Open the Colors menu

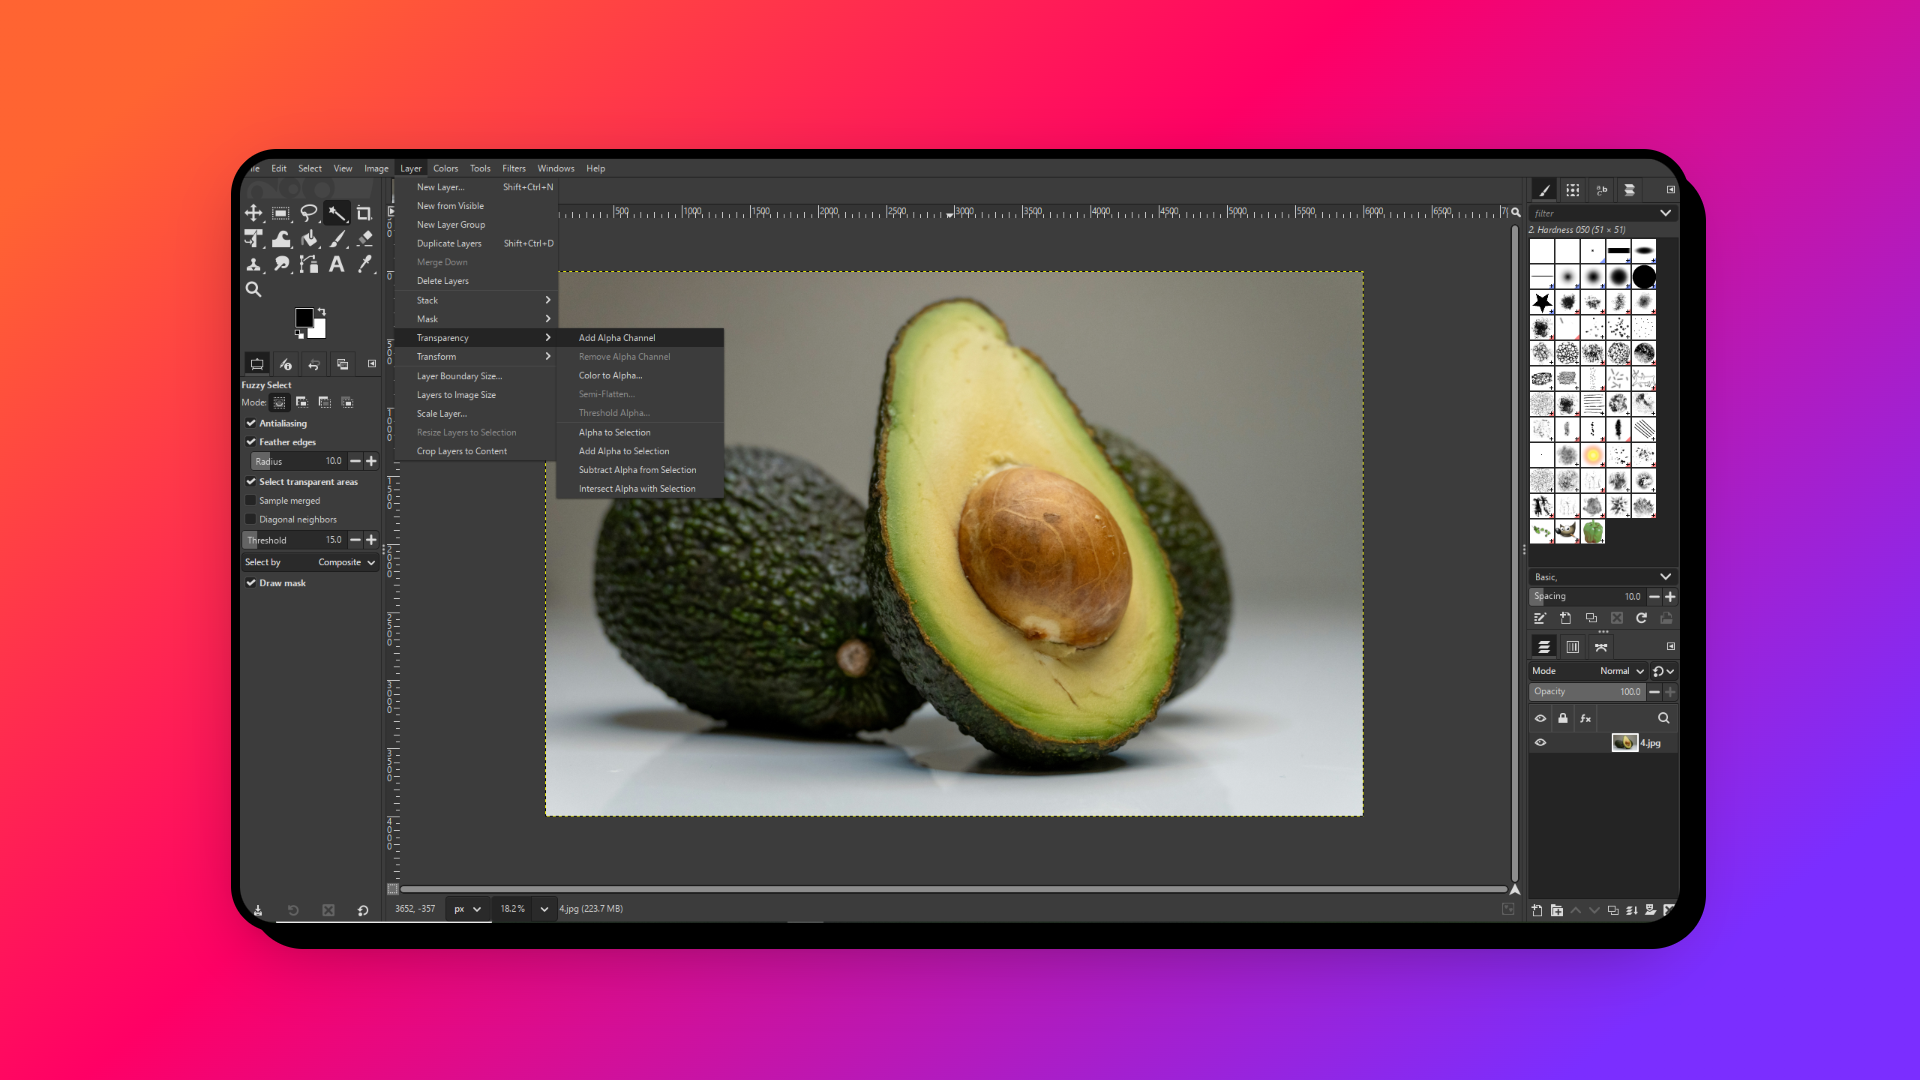point(445,169)
